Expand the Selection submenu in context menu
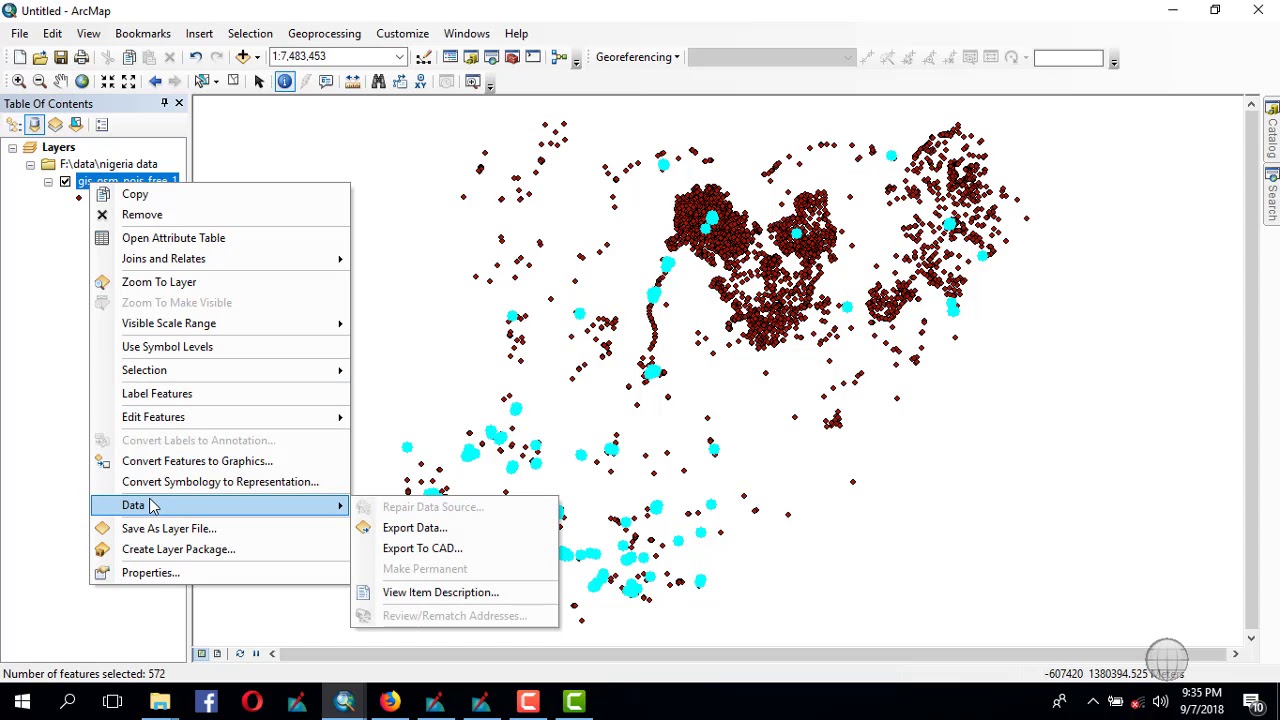Viewport: 1280px width, 720px height. pos(221,370)
